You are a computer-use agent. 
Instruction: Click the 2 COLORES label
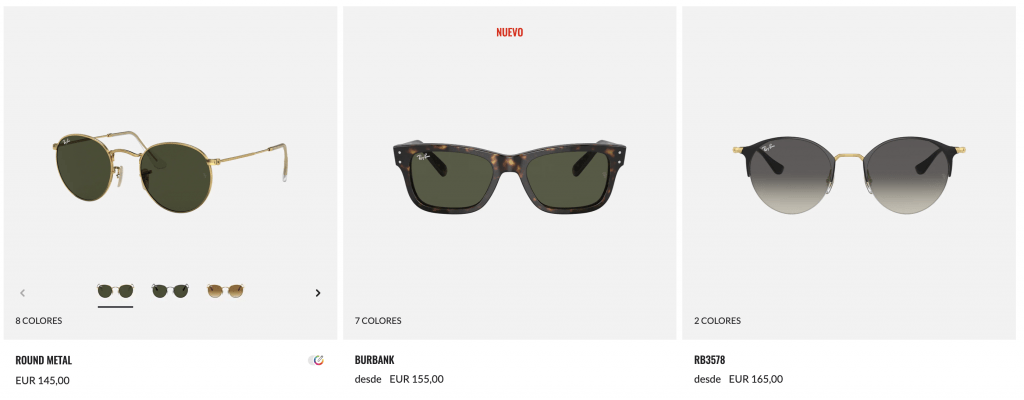coord(717,321)
